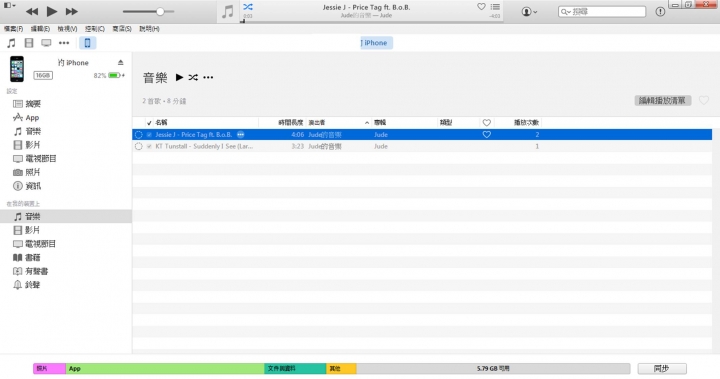Select 音樂 under On My Device
The image size is (720, 379).
click(66, 216)
